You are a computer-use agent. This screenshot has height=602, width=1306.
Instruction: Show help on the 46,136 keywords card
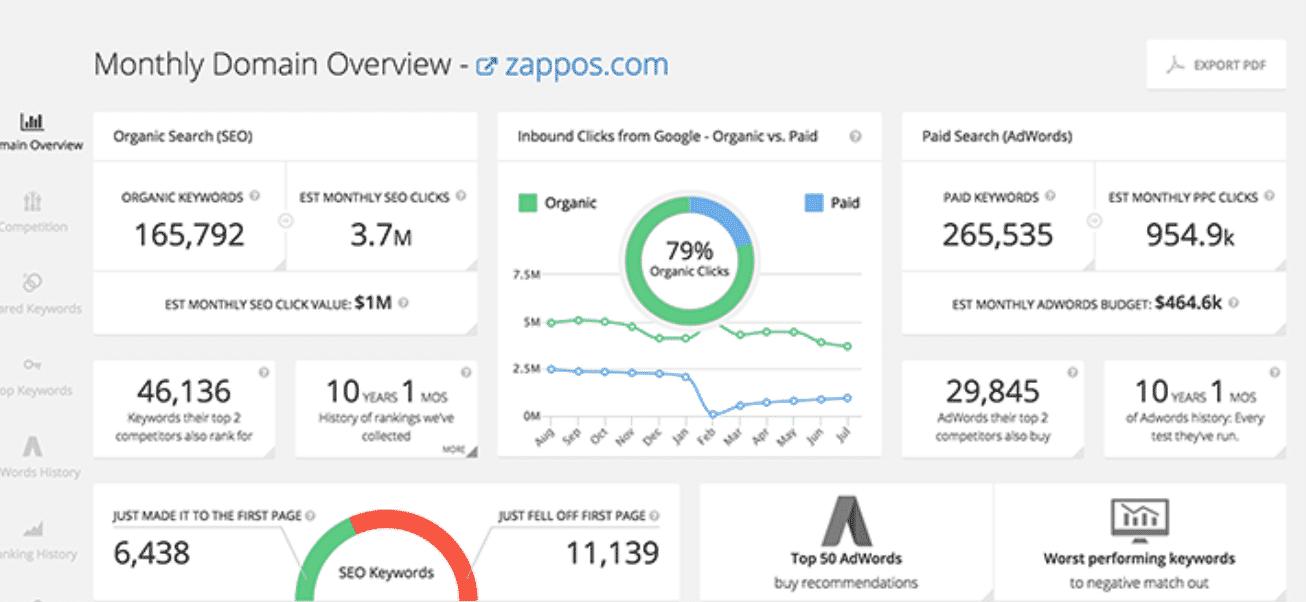coord(264,372)
